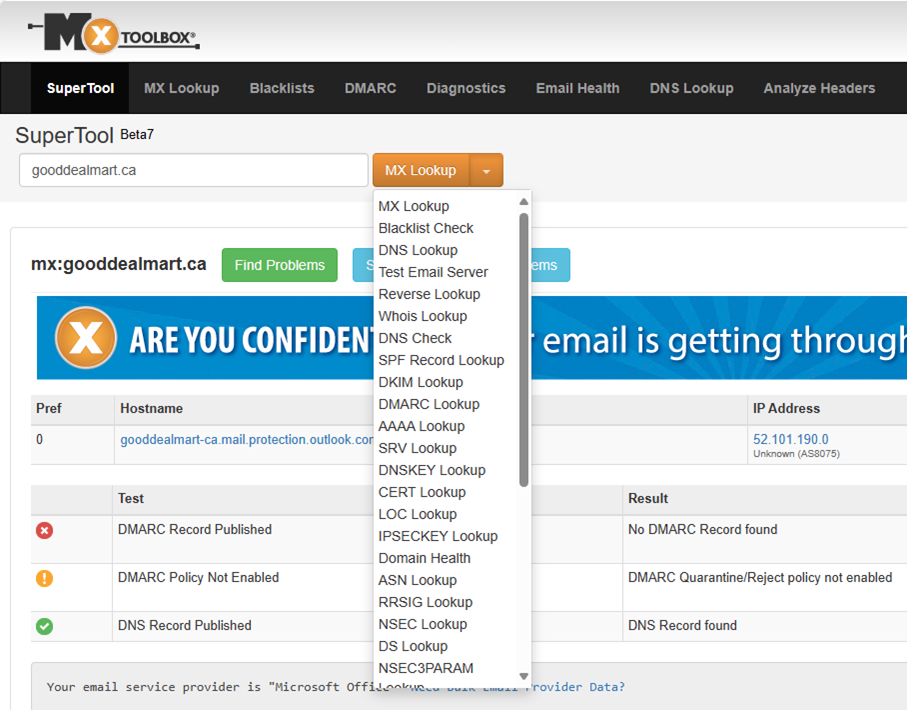Click the green Find Problems button
This screenshot has height=710, width=907.
pyautogui.click(x=279, y=265)
